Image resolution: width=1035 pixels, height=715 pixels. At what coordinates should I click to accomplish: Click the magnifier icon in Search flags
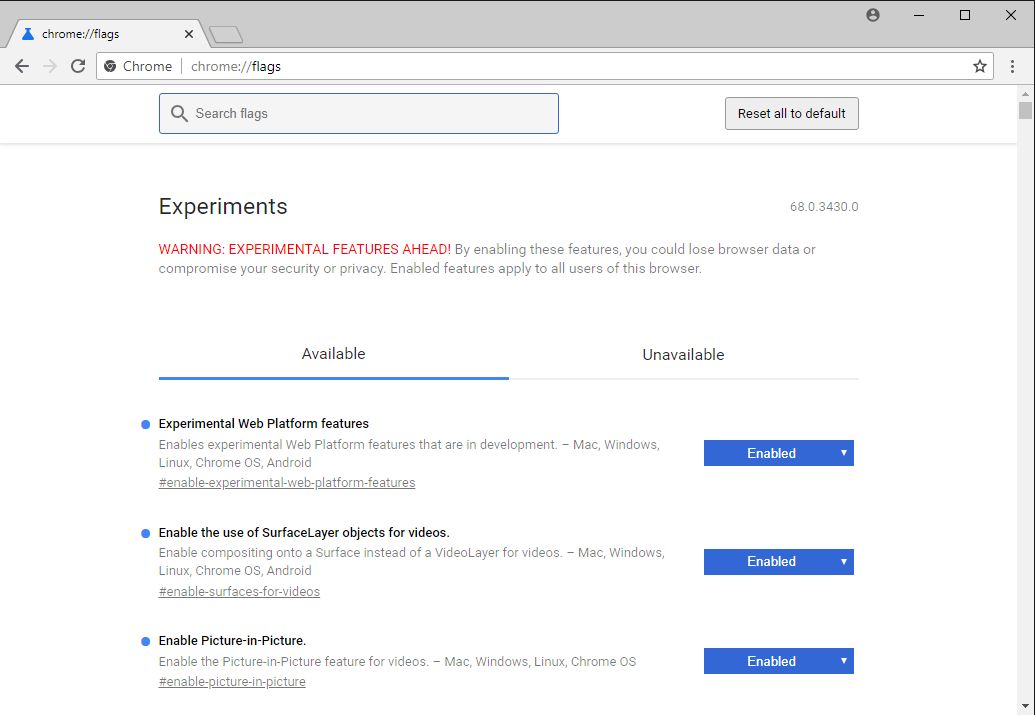point(179,114)
